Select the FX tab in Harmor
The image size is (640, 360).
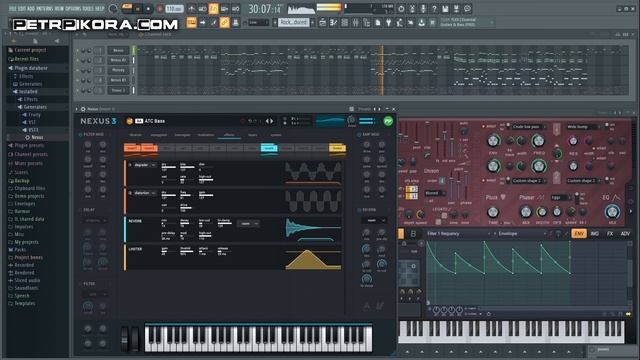610,233
